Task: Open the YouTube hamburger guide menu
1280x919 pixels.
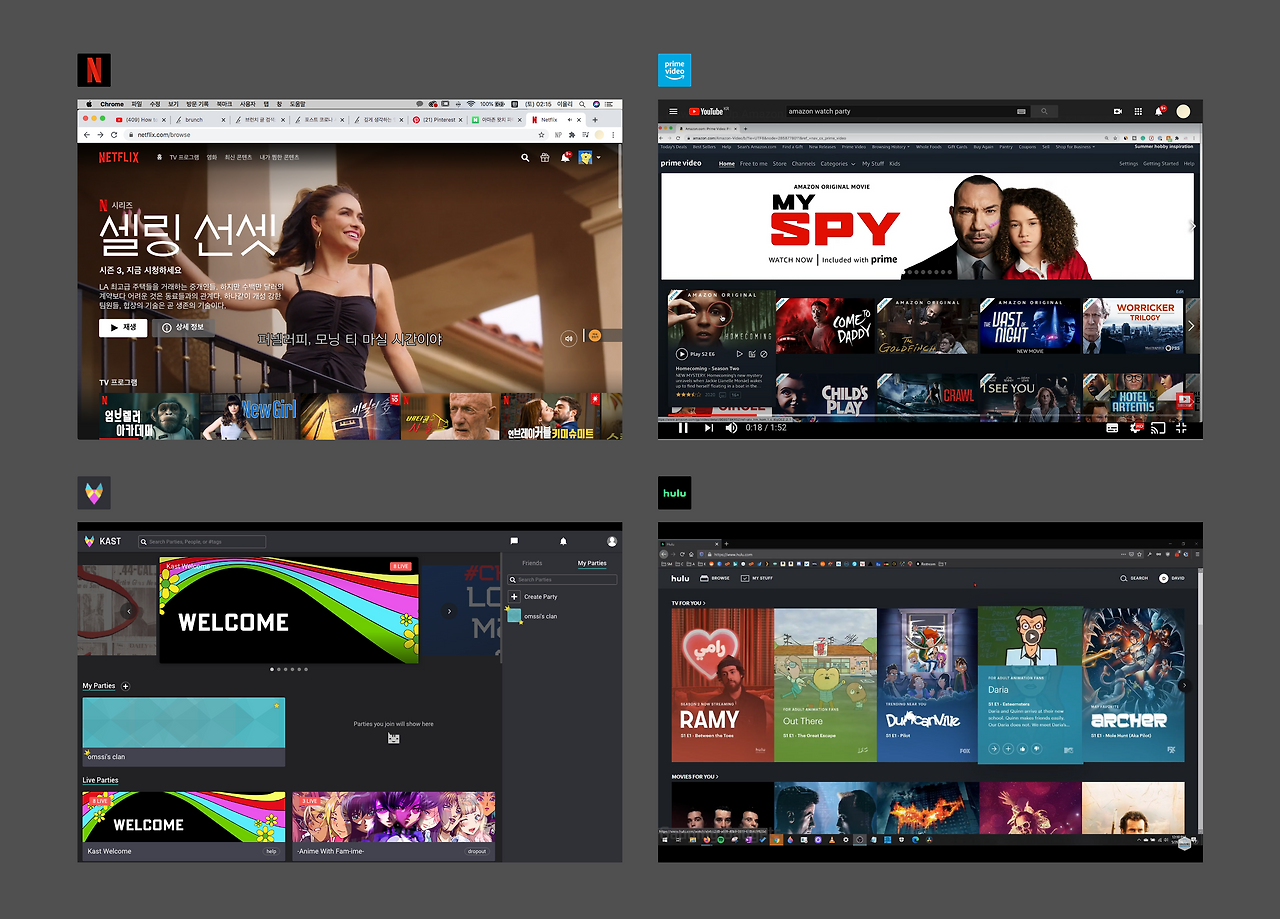Action: coord(673,111)
